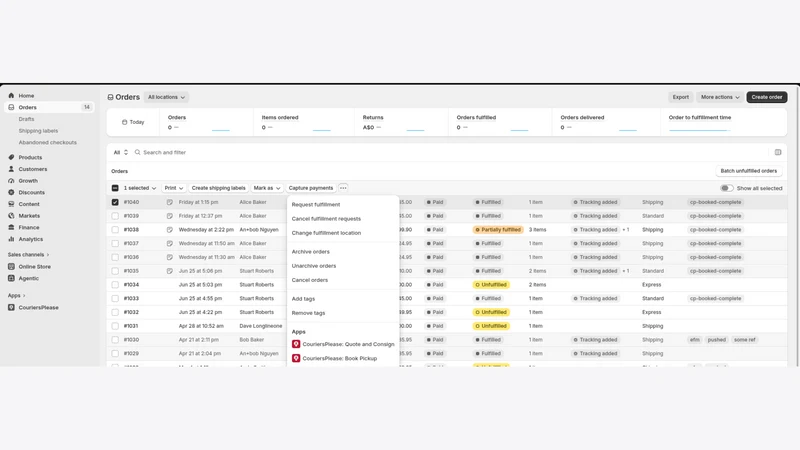Open the edit columns icon at table right
Image resolution: width=800 pixels, height=450 pixels.
(778, 152)
